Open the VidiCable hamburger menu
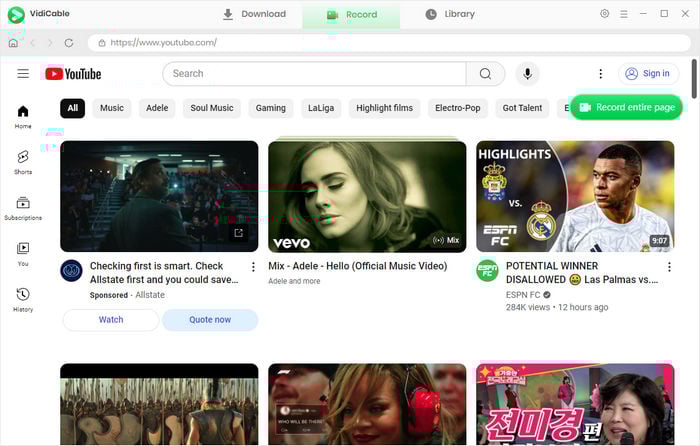 [x=624, y=14]
